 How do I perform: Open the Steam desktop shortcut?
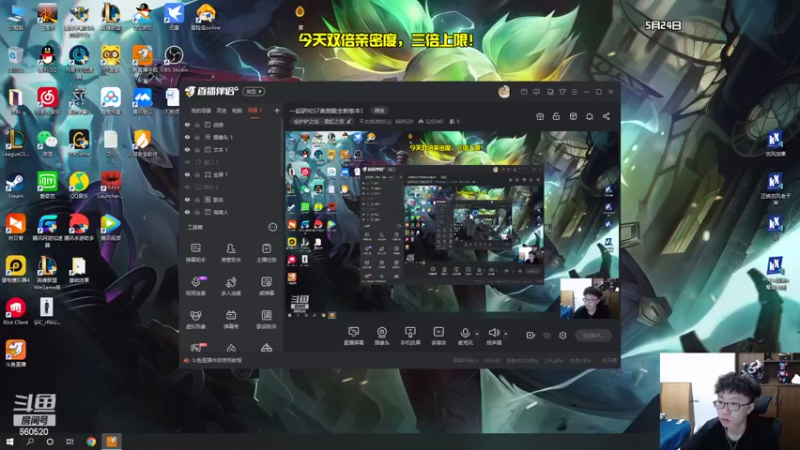15,186
